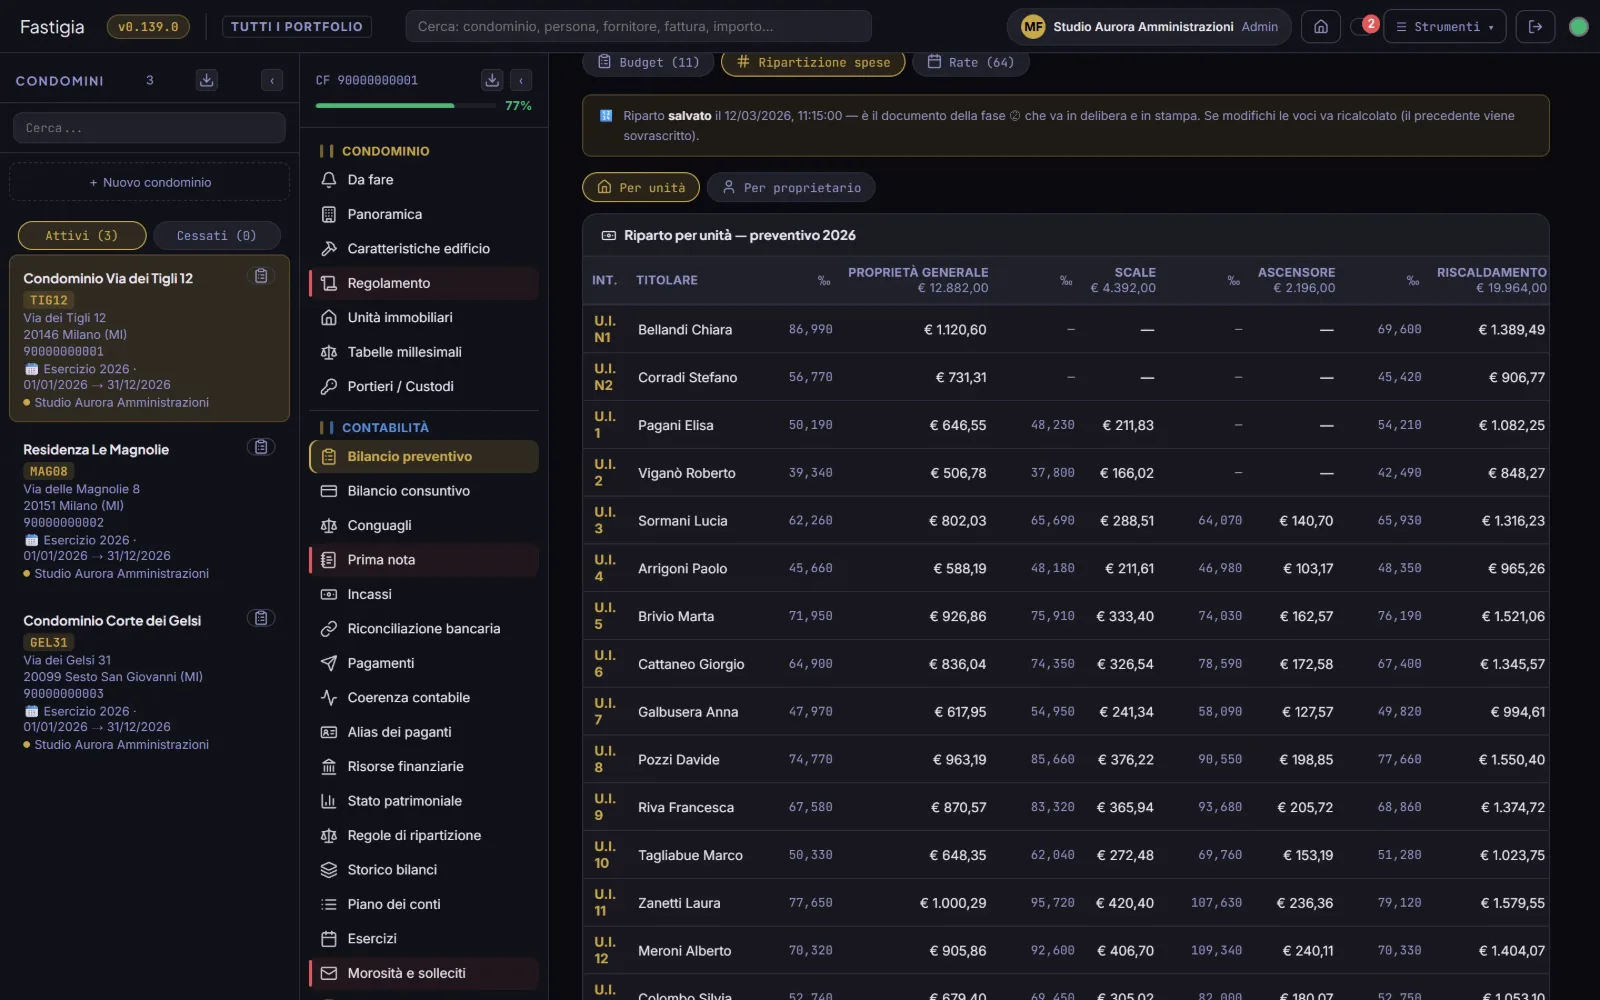The width and height of the screenshot is (1600, 1000).
Task: Click the download icon next to CF 90000000001
Action: 492,80
